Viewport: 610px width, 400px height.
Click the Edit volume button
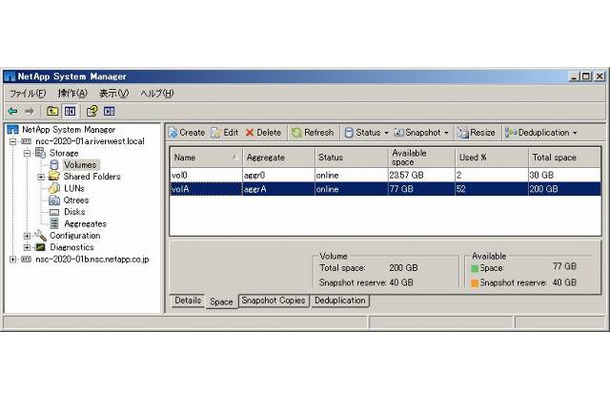pyautogui.click(x=224, y=133)
